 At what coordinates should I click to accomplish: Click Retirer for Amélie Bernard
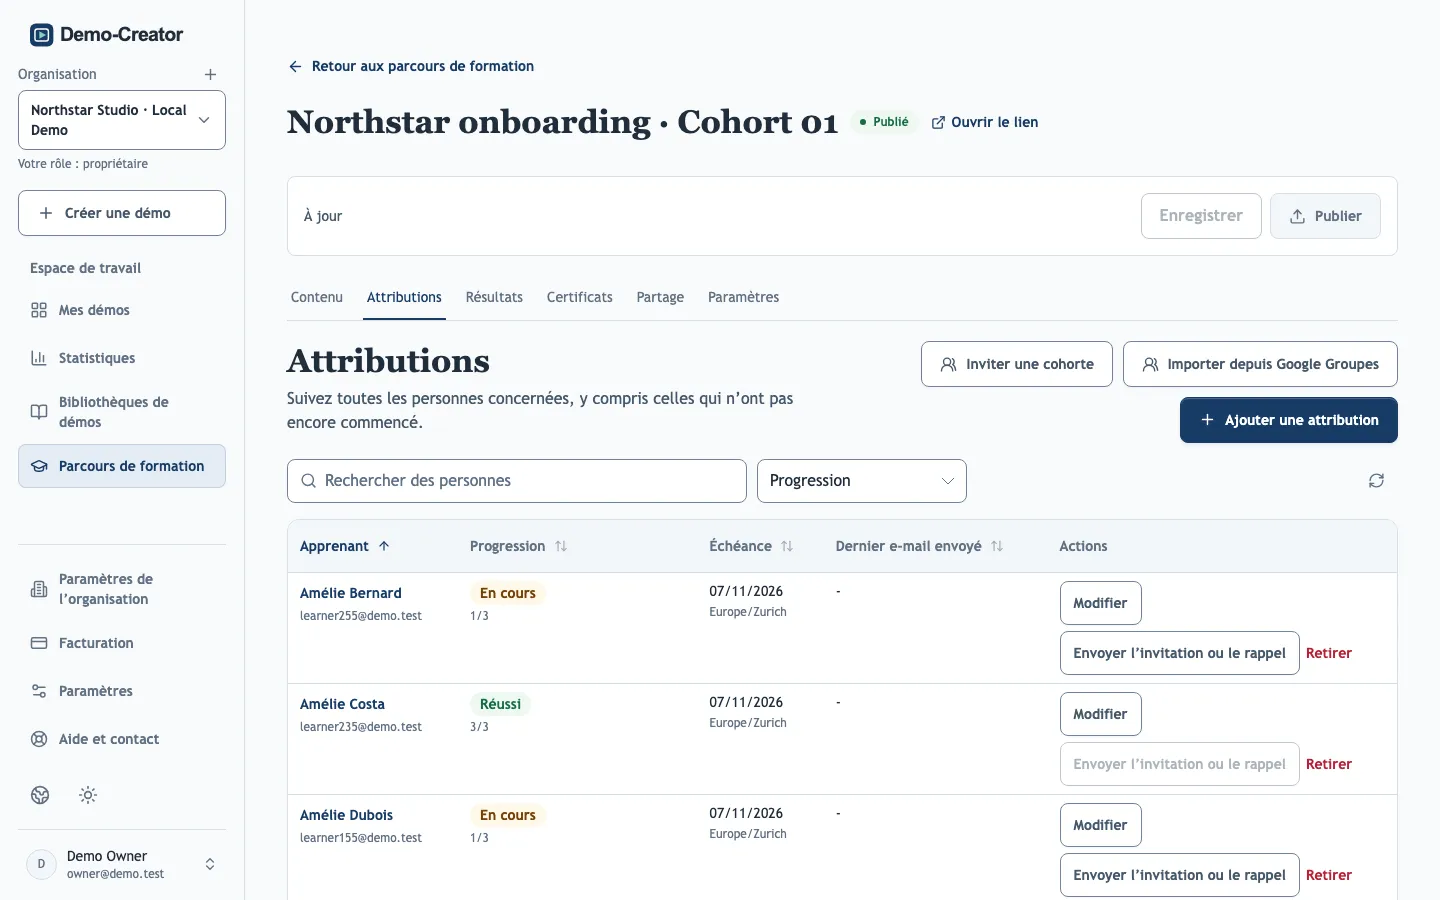[x=1329, y=653]
